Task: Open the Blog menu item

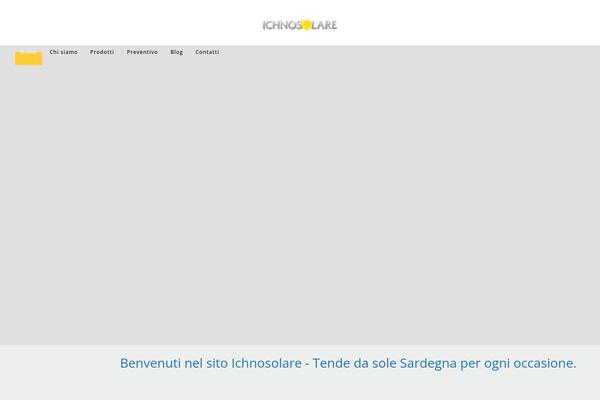Action: [176, 52]
